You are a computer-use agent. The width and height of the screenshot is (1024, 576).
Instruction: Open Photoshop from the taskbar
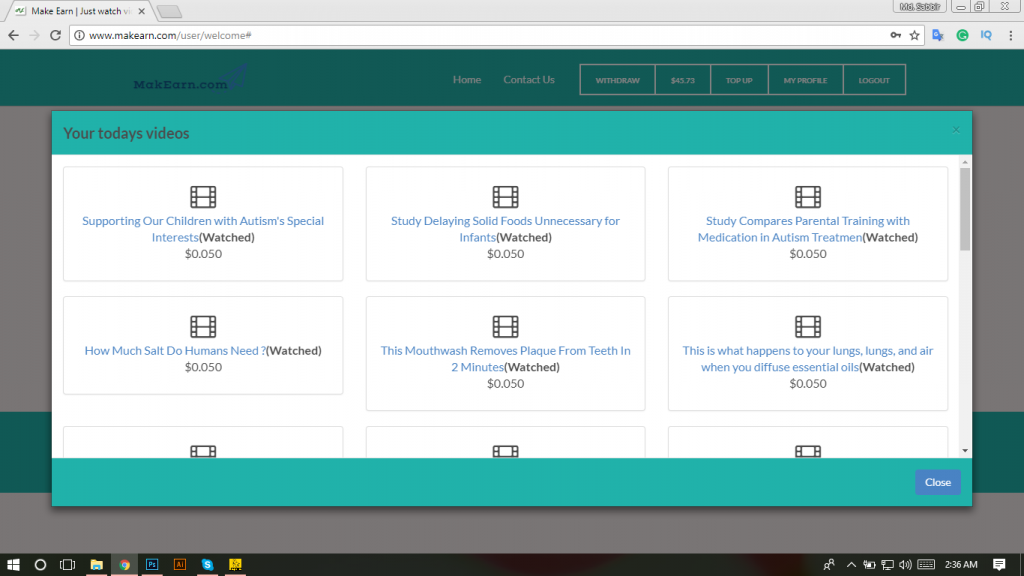click(x=152, y=564)
